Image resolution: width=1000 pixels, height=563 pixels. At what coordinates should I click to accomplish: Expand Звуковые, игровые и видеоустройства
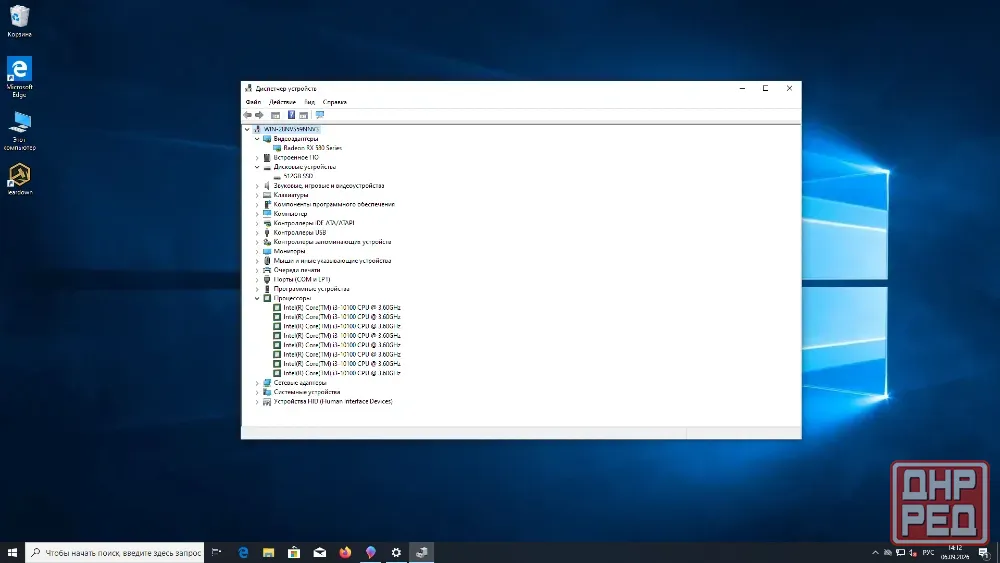click(257, 186)
